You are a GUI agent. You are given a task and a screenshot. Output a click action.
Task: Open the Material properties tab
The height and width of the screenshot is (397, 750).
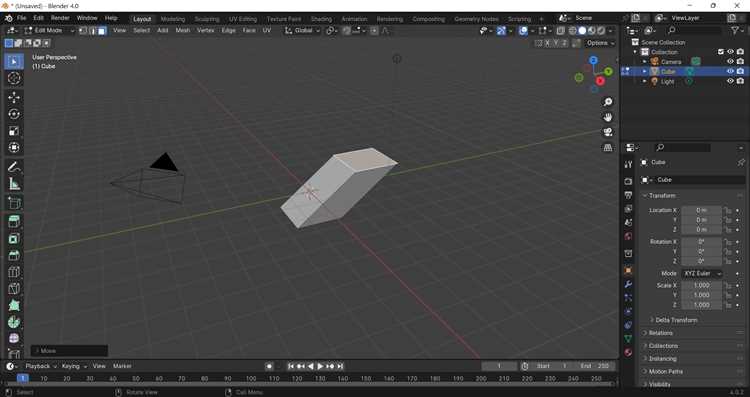pyautogui.click(x=628, y=353)
